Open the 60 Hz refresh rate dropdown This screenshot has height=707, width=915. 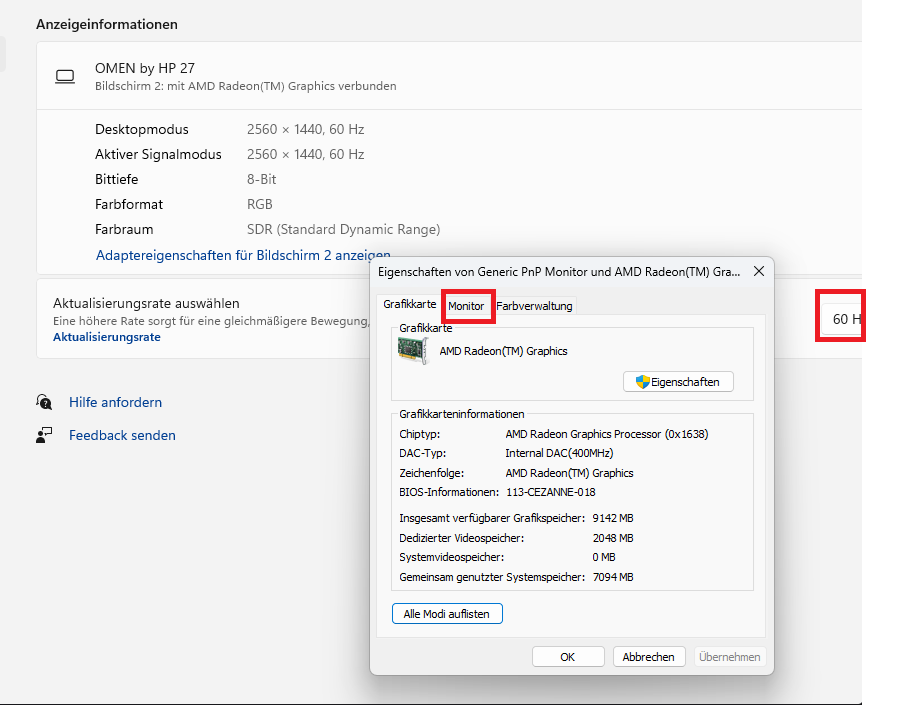coord(841,319)
